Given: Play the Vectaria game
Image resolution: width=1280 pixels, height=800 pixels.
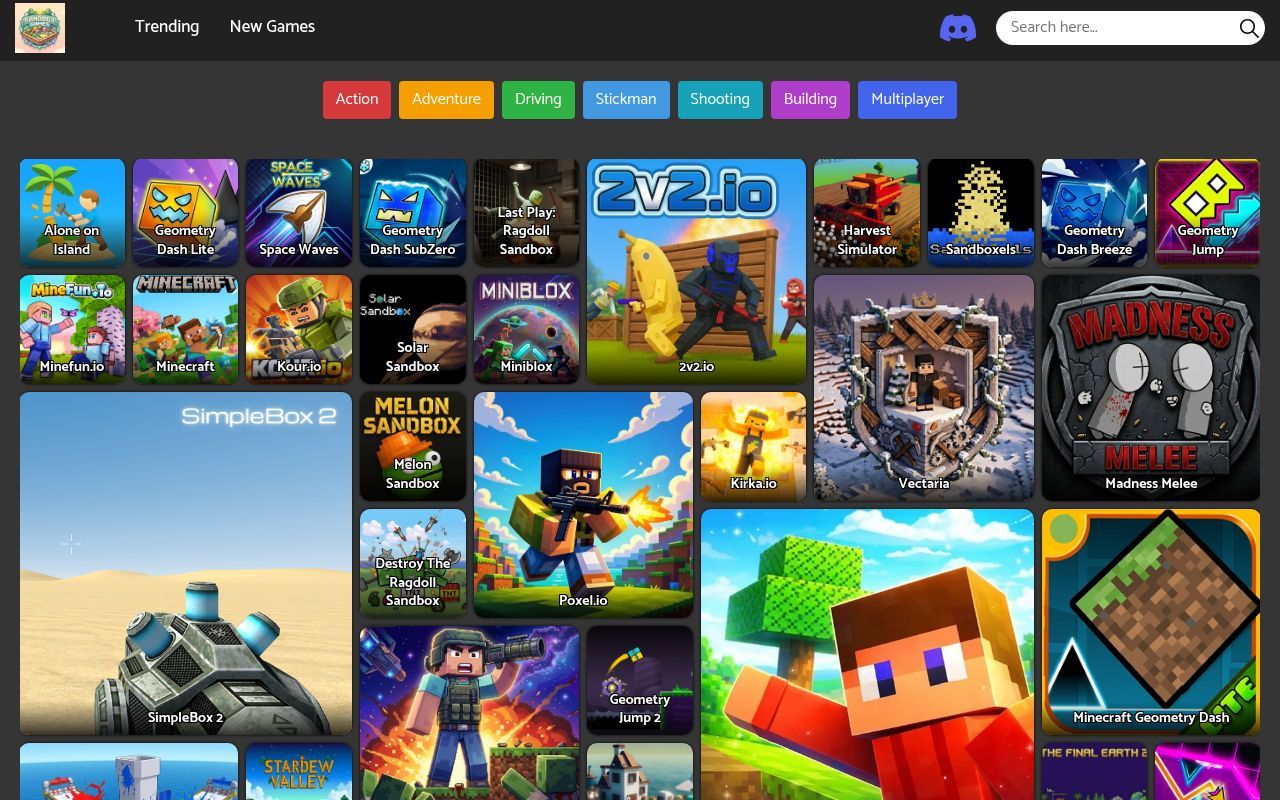Looking at the screenshot, I should click(x=924, y=388).
